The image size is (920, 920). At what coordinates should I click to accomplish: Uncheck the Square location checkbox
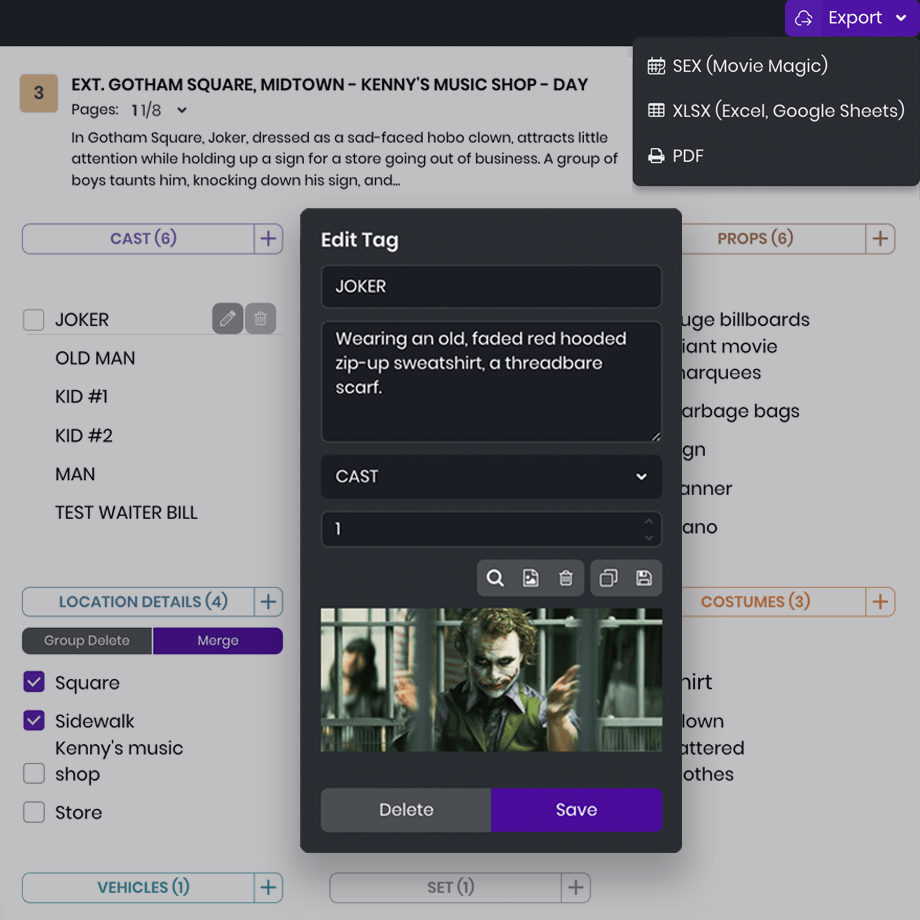34,682
